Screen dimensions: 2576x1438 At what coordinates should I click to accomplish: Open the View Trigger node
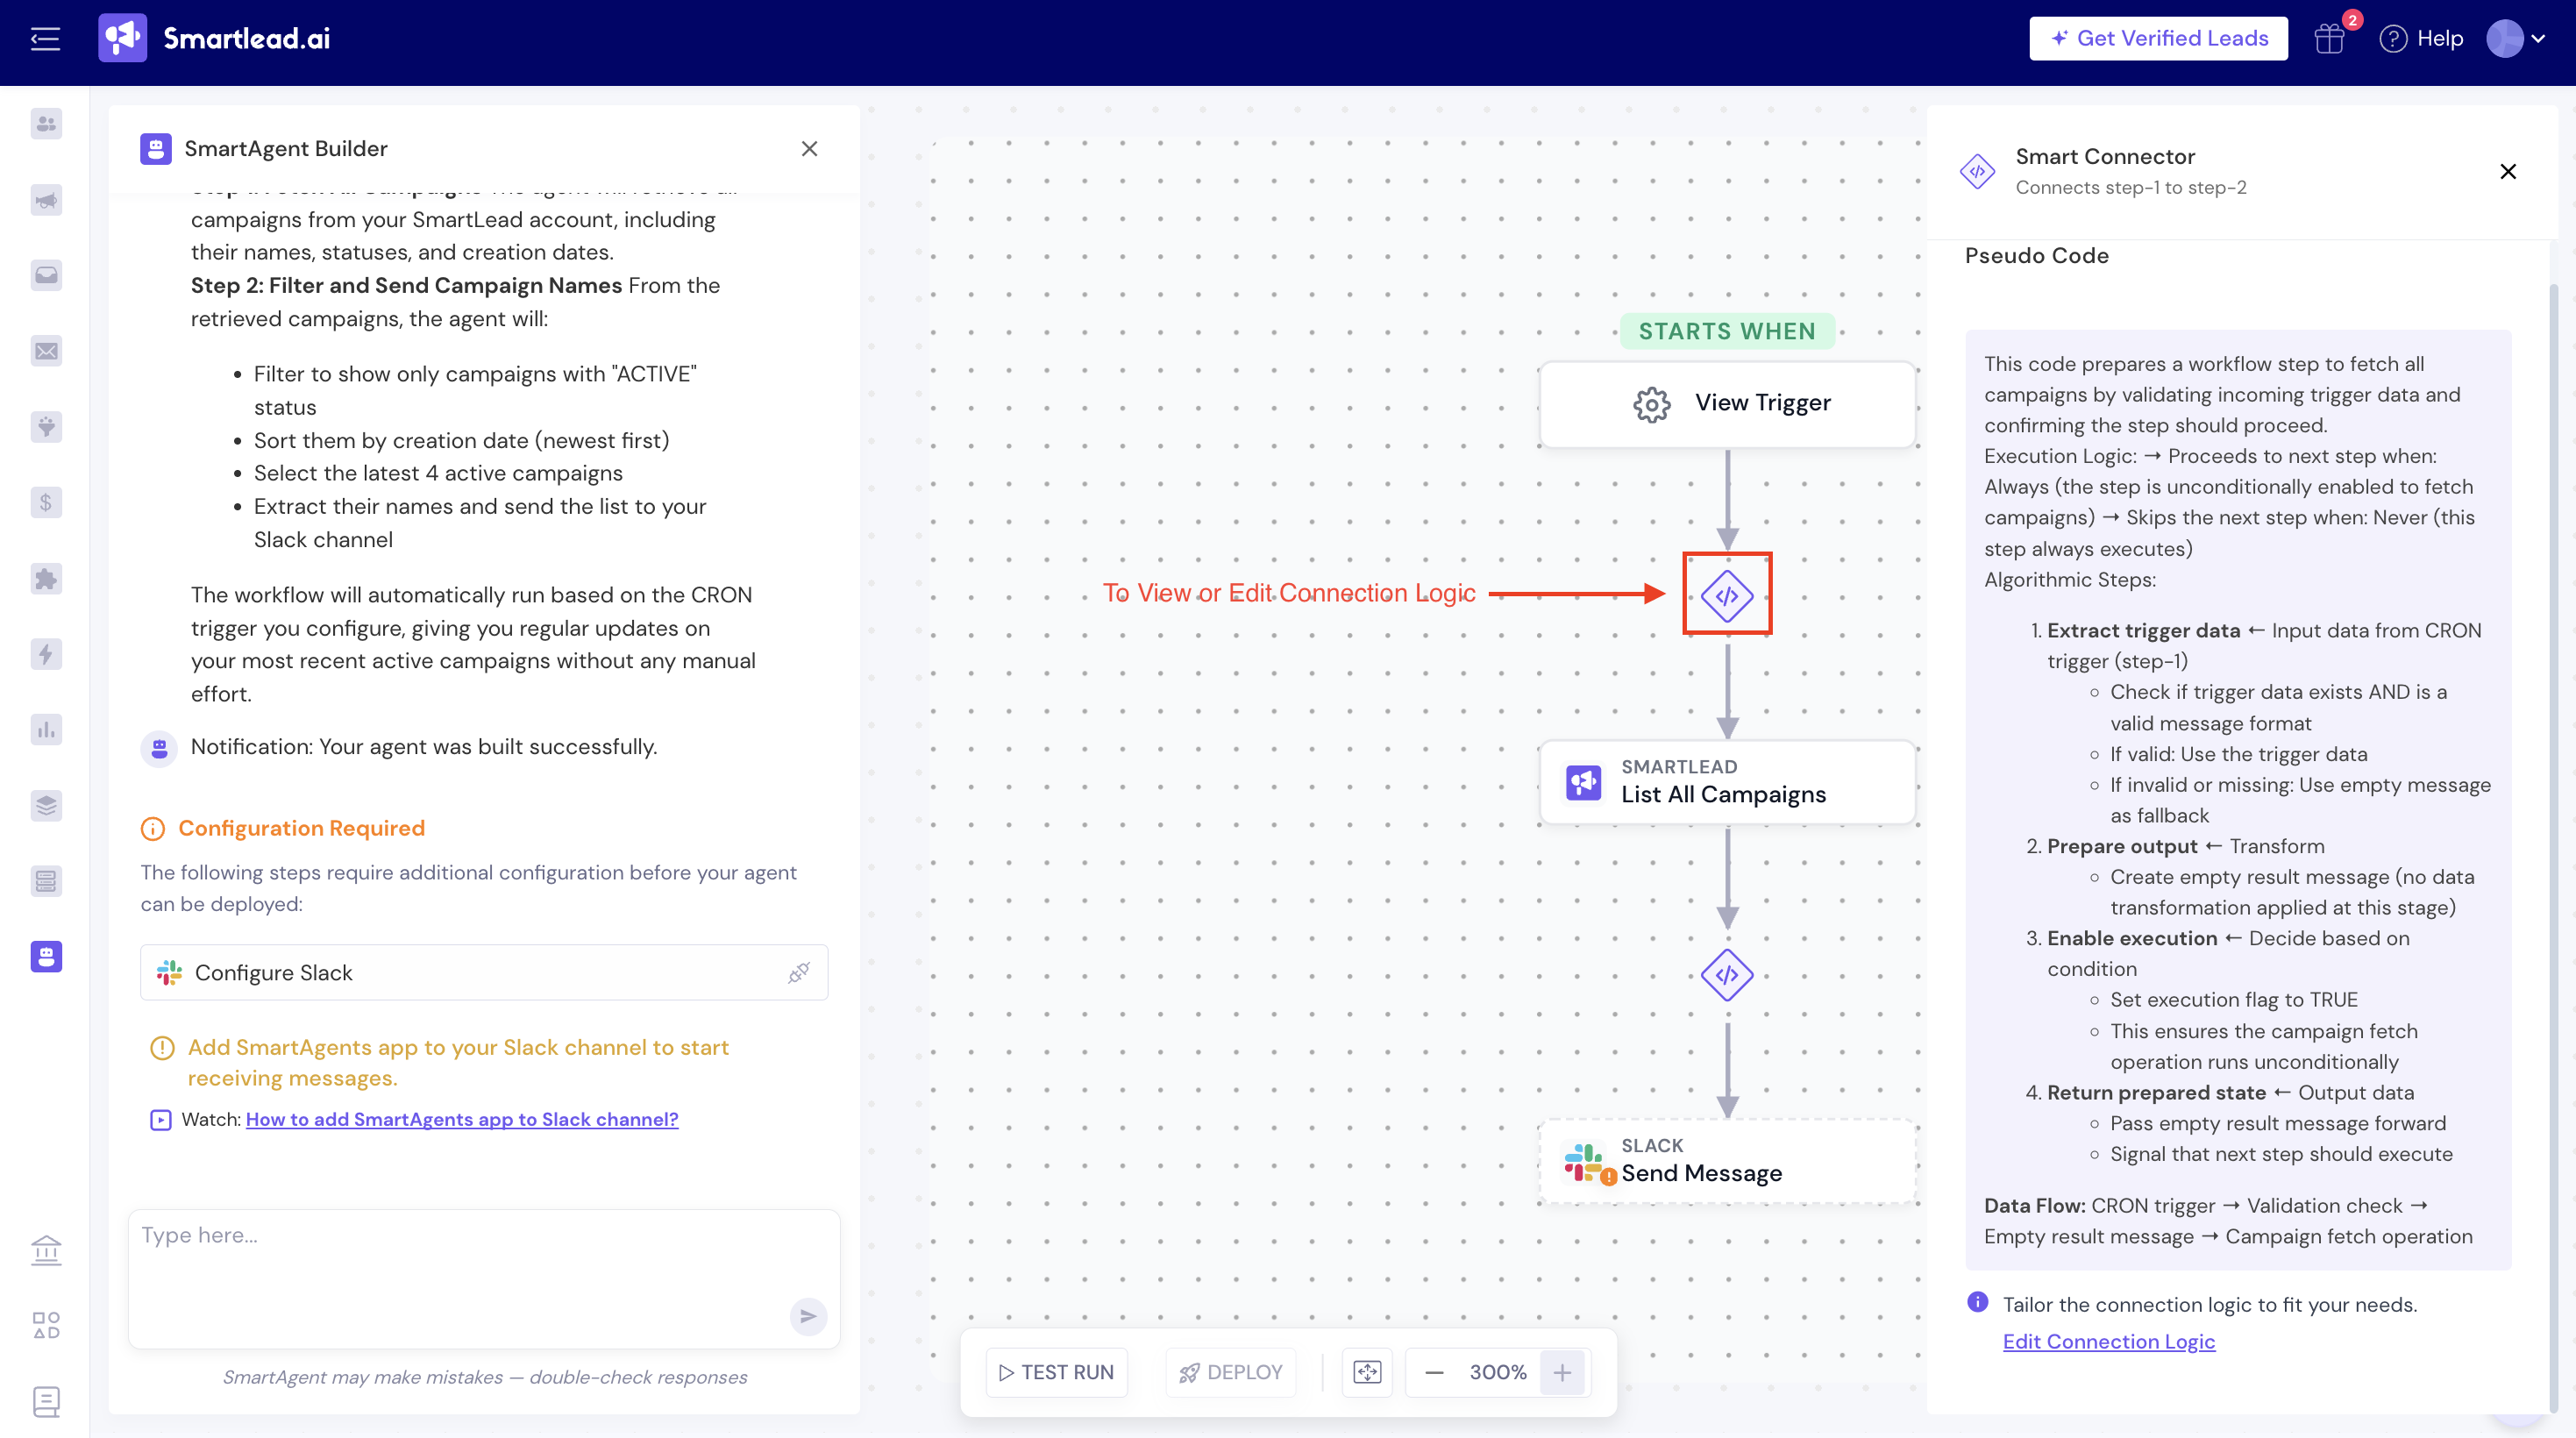pos(1727,404)
